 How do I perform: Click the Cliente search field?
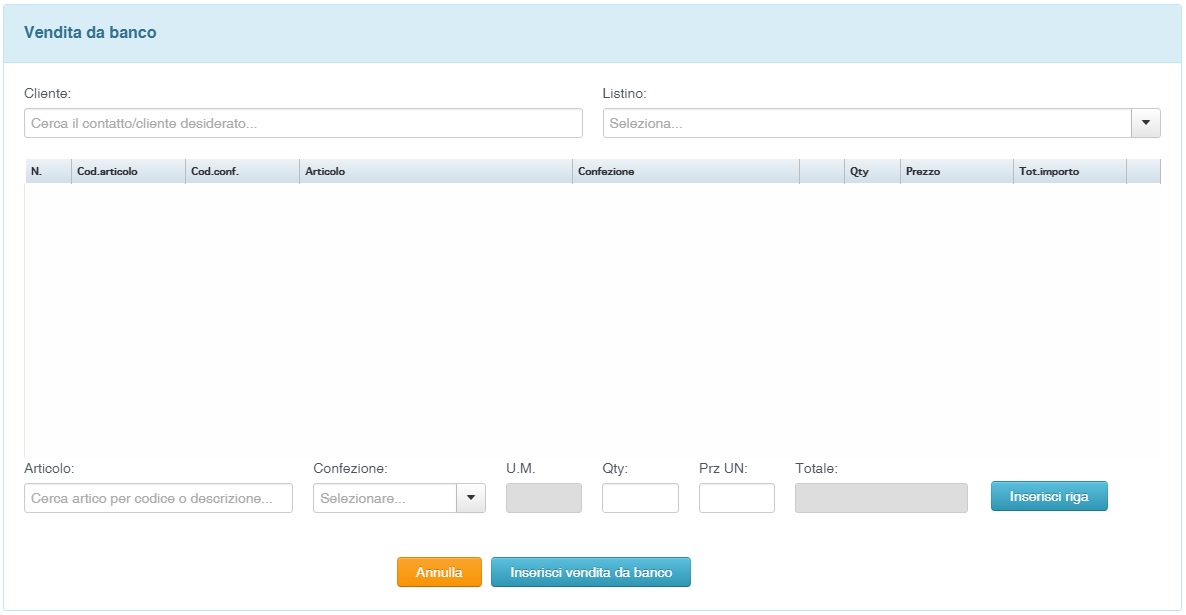pos(303,123)
